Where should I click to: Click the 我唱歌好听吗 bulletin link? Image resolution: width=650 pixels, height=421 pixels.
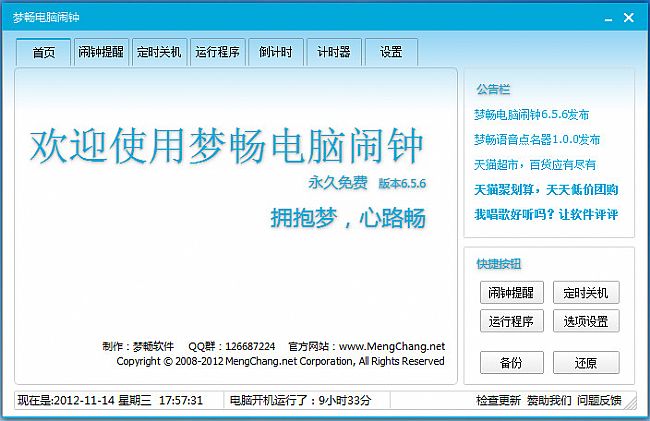pos(545,214)
